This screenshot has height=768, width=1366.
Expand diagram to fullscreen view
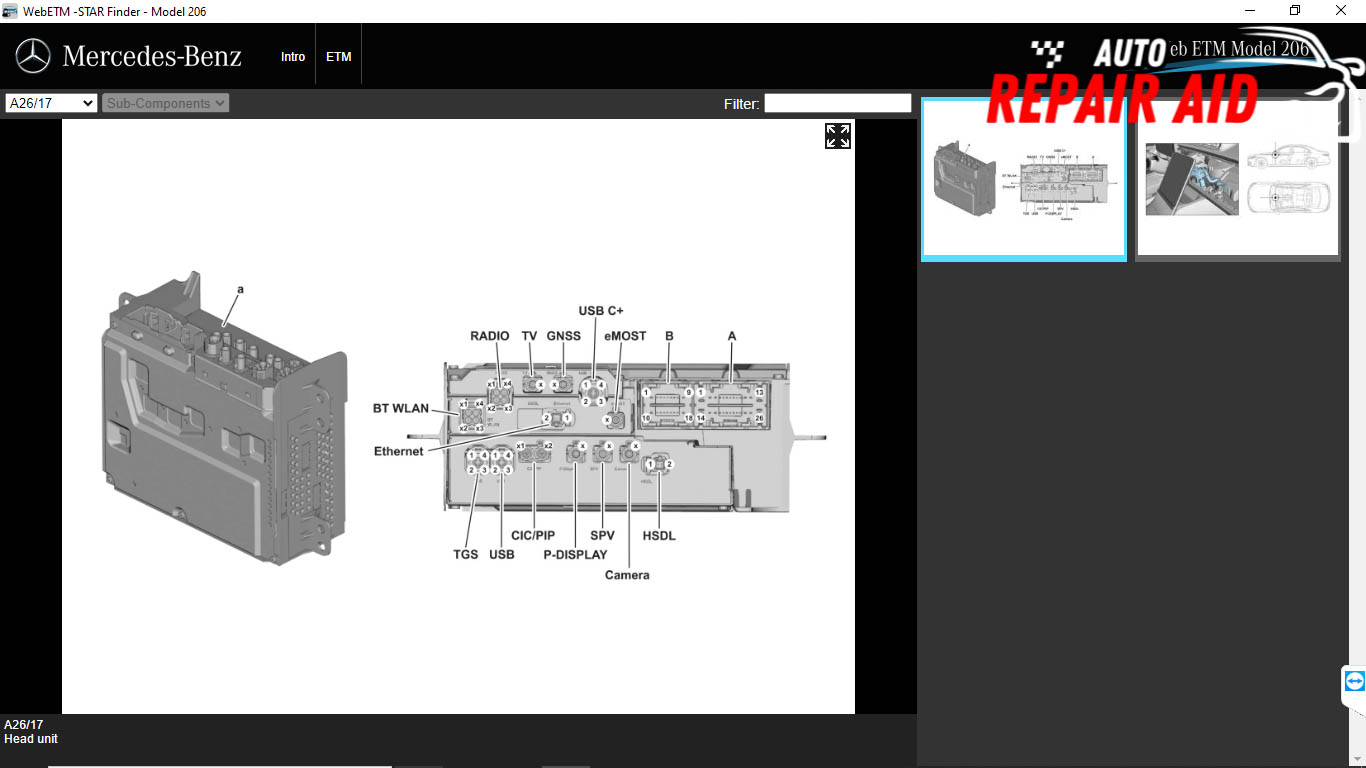pos(838,136)
